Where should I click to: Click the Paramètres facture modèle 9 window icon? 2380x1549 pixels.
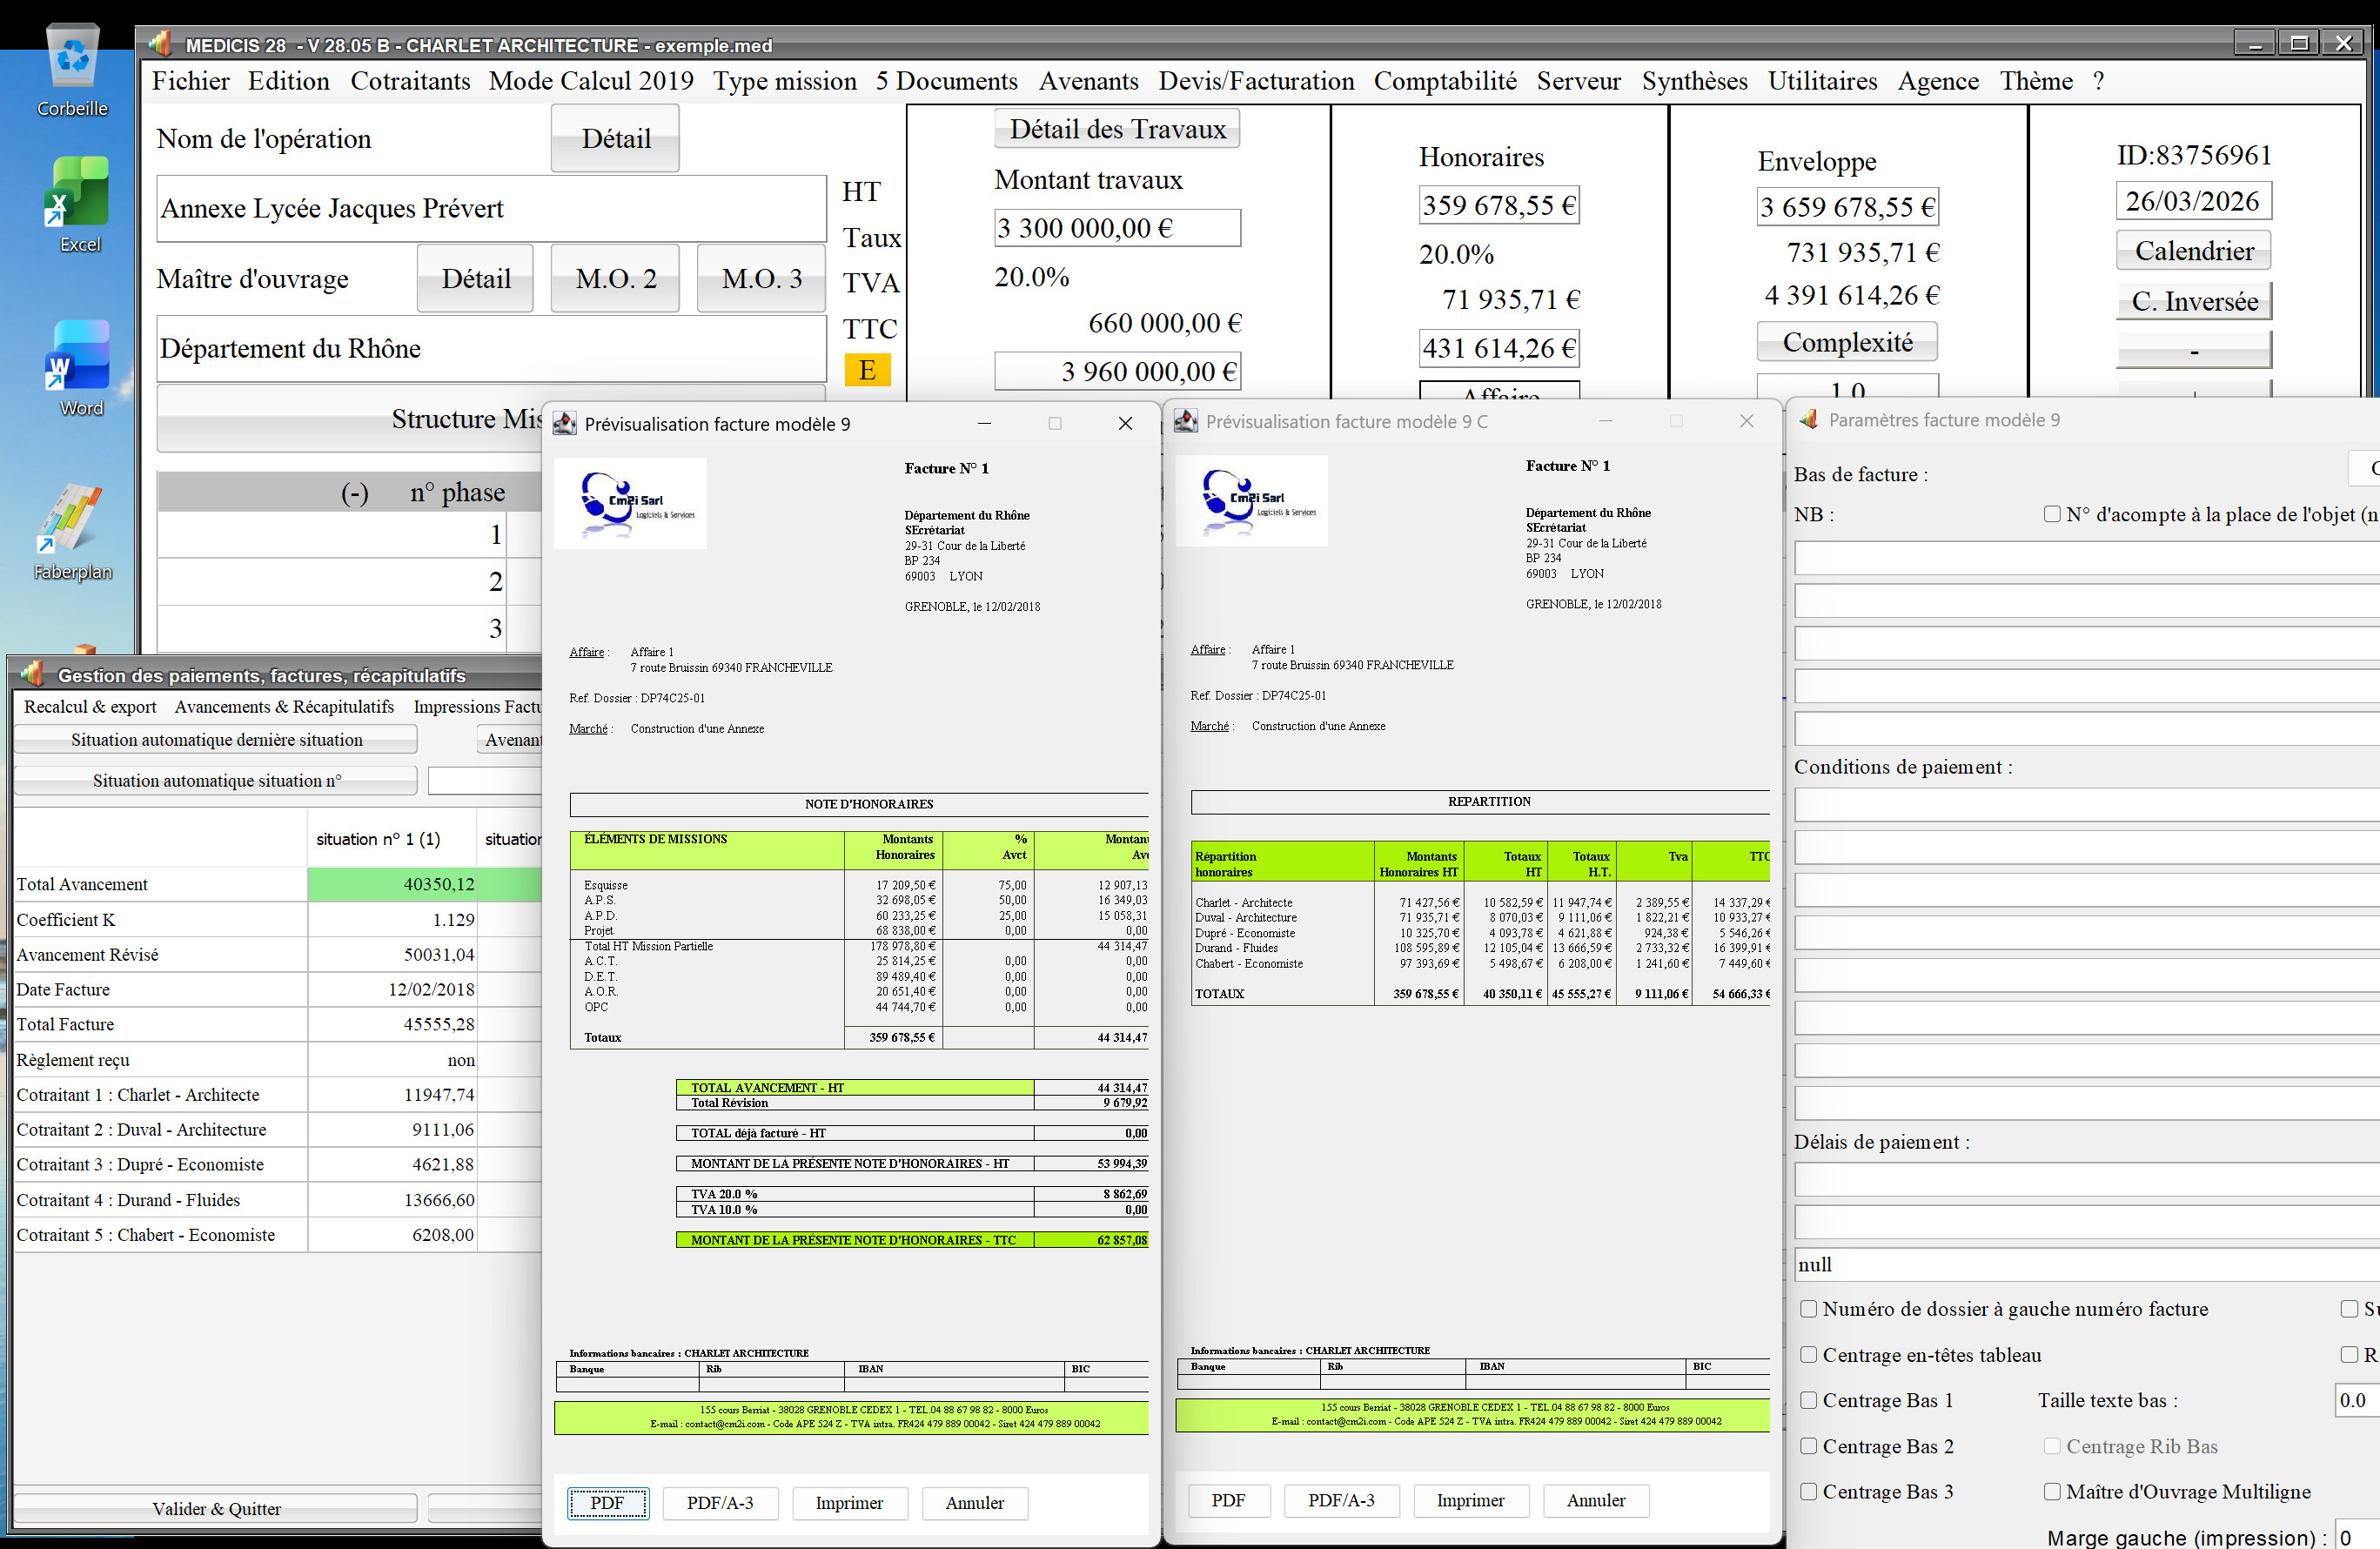coord(1808,420)
